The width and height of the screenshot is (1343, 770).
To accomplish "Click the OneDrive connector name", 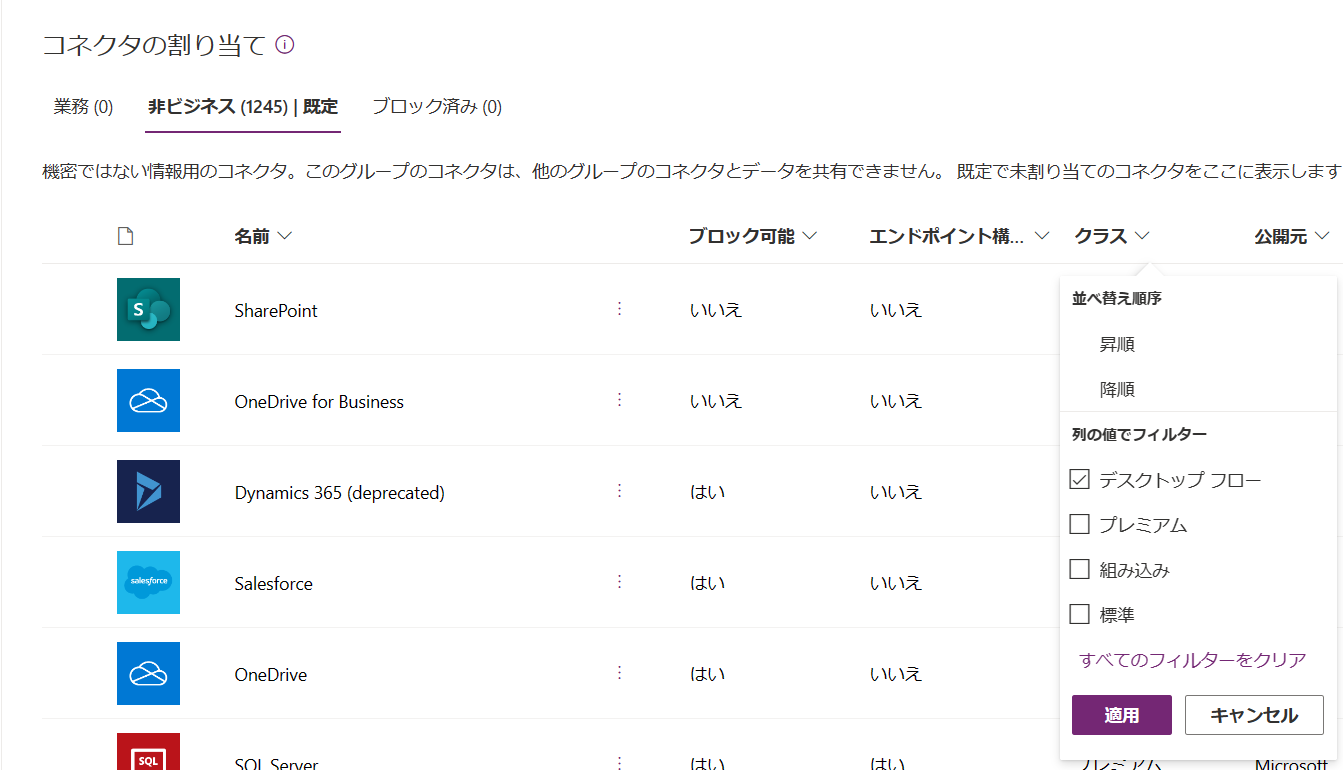I will (271, 675).
